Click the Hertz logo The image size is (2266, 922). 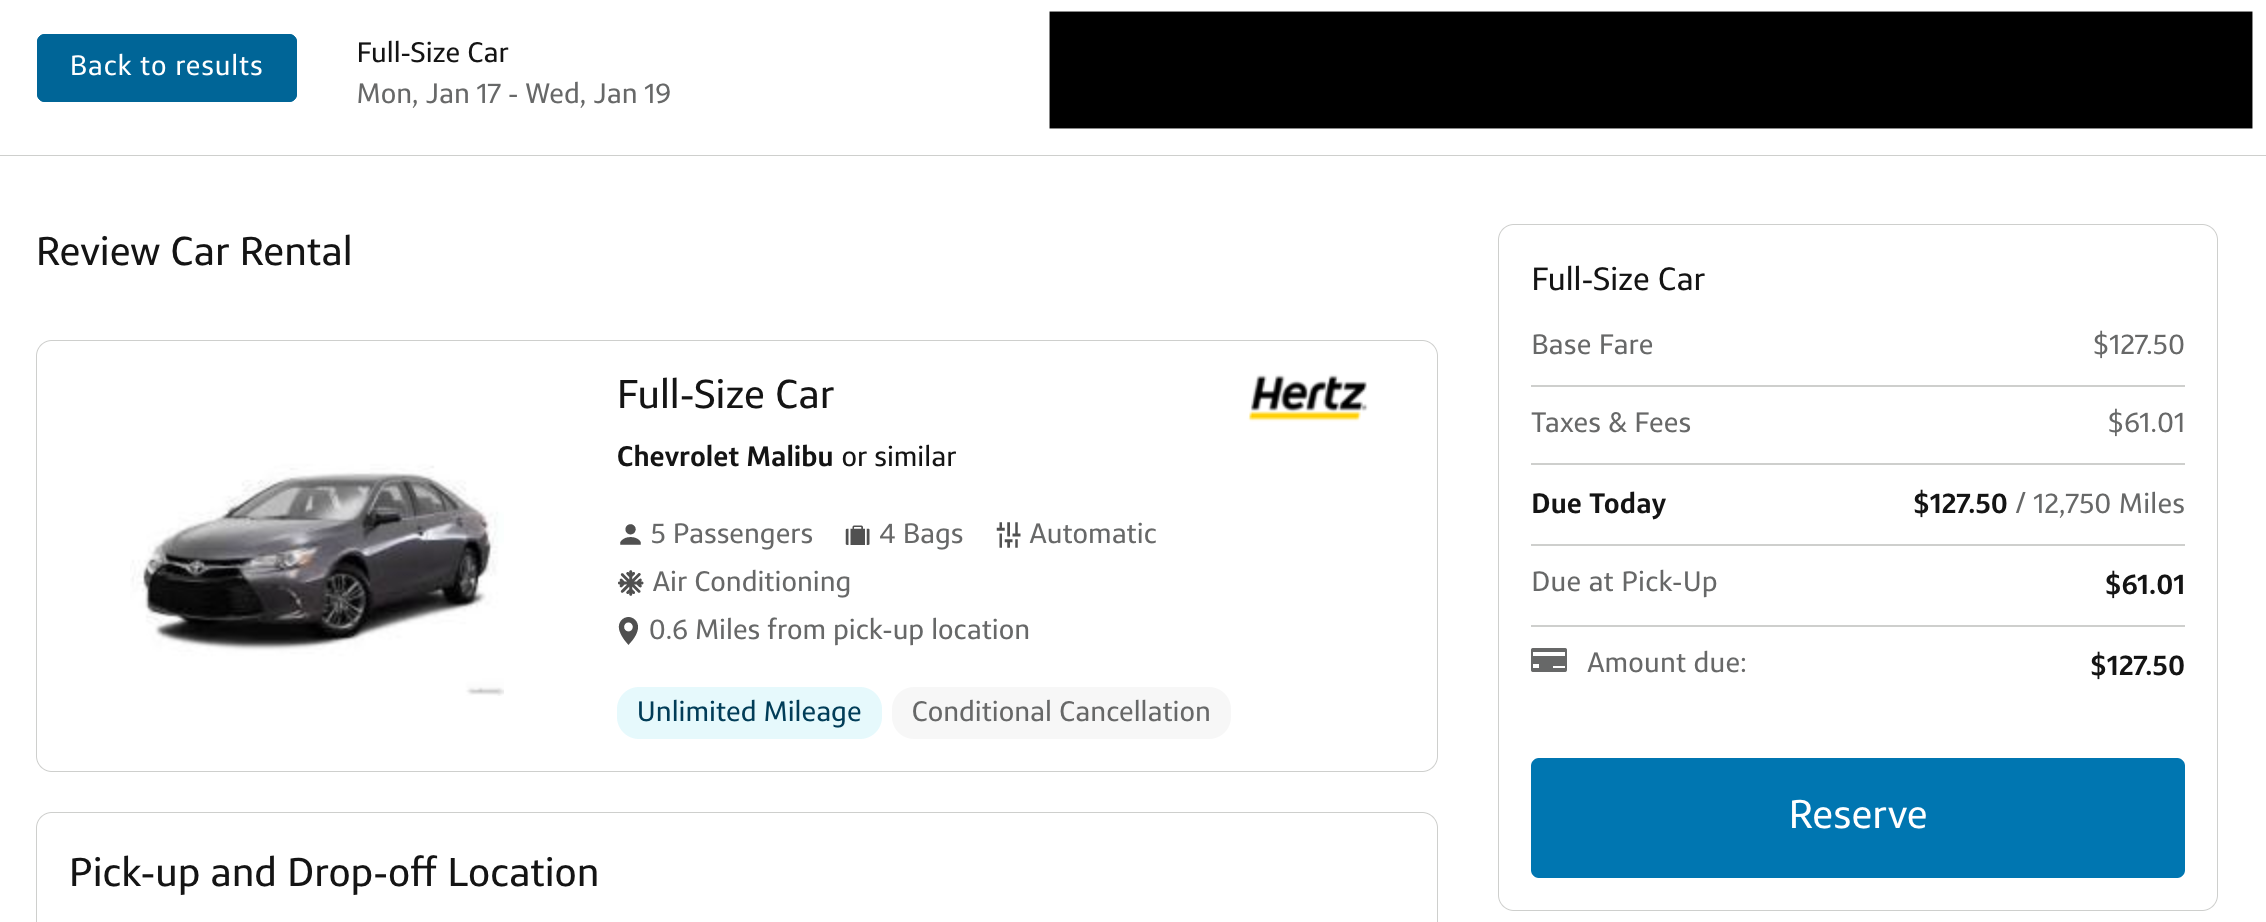click(x=1308, y=396)
